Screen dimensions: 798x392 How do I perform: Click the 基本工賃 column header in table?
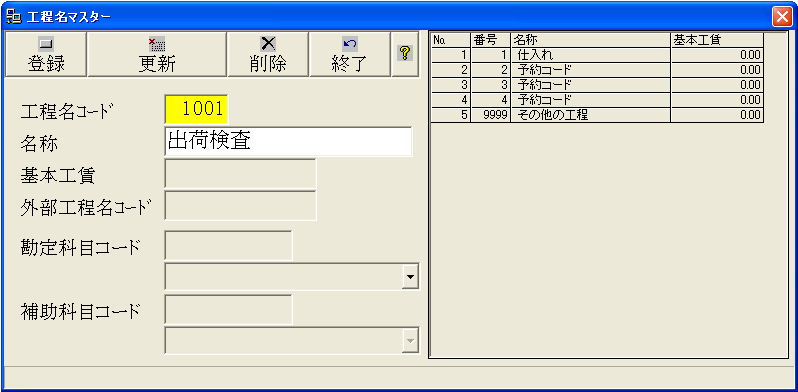(x=717, y=40)
